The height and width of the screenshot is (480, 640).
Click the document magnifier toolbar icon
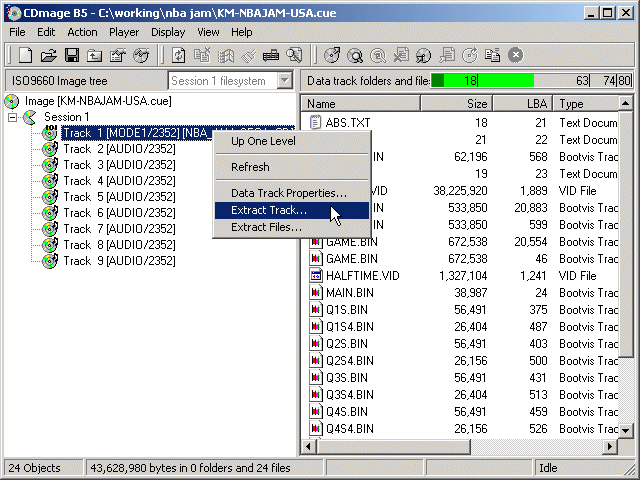[x=294, y=55]
